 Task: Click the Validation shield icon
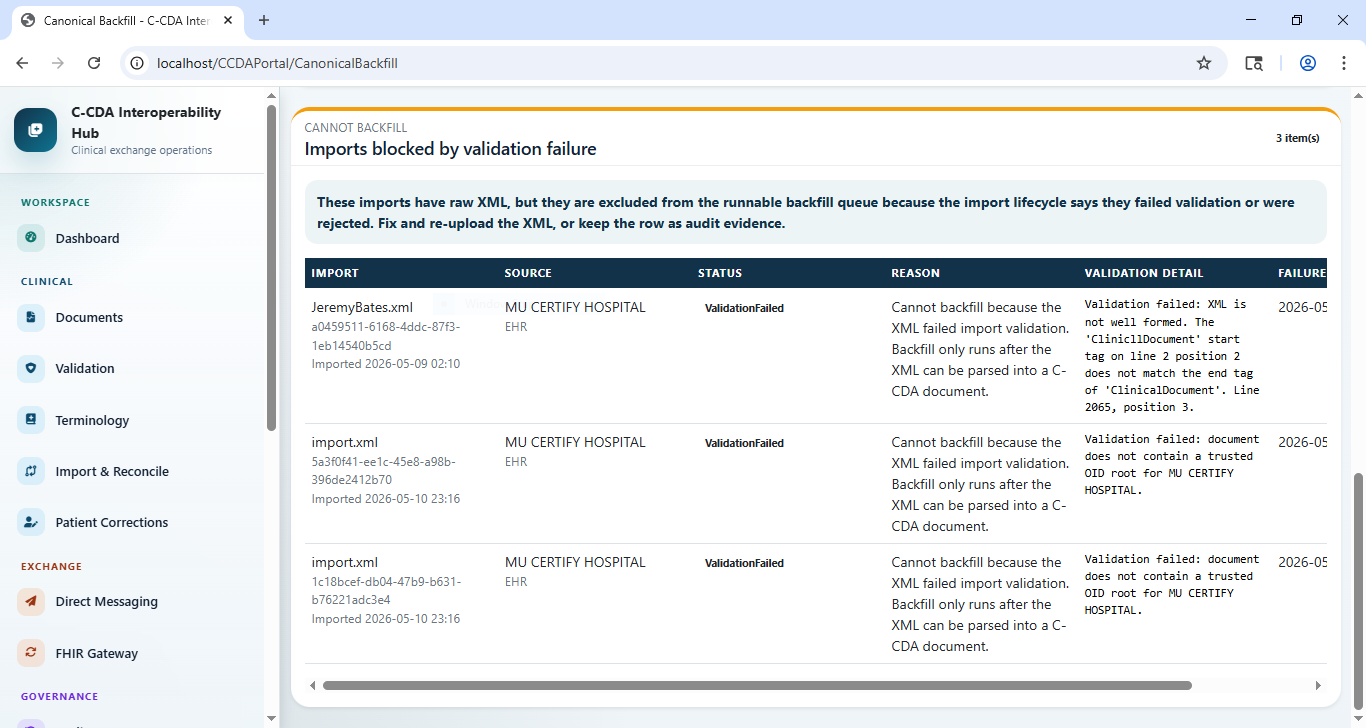tap(31, 368)
